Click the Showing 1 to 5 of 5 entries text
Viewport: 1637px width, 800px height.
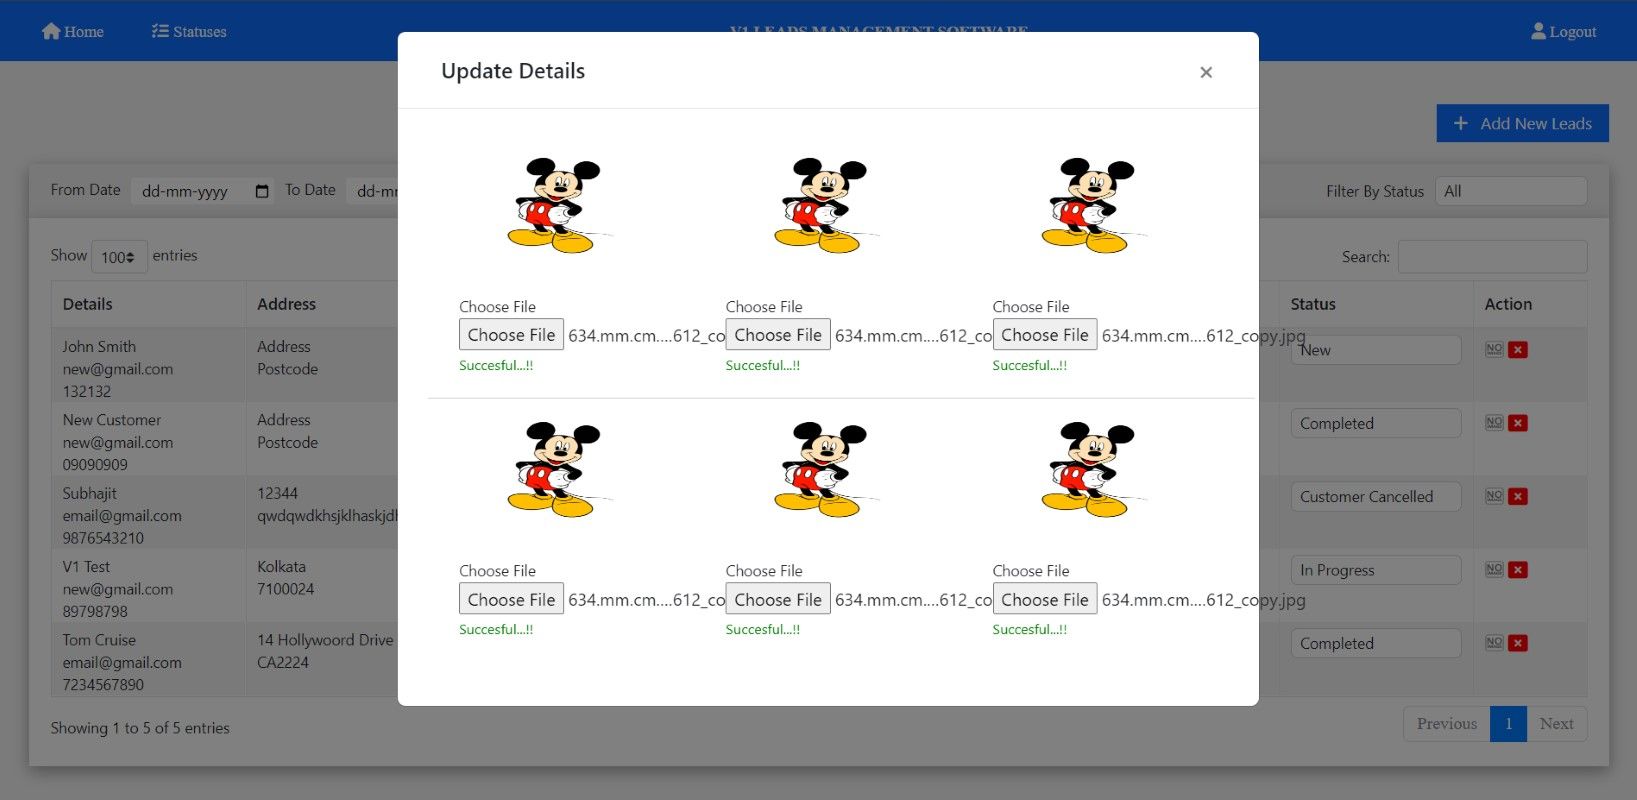point(140,728)
